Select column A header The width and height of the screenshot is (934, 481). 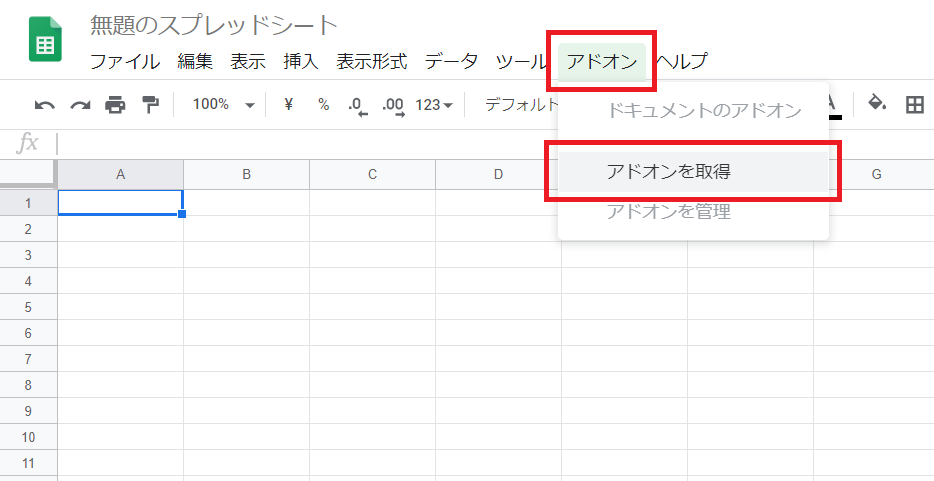(120, 174)
